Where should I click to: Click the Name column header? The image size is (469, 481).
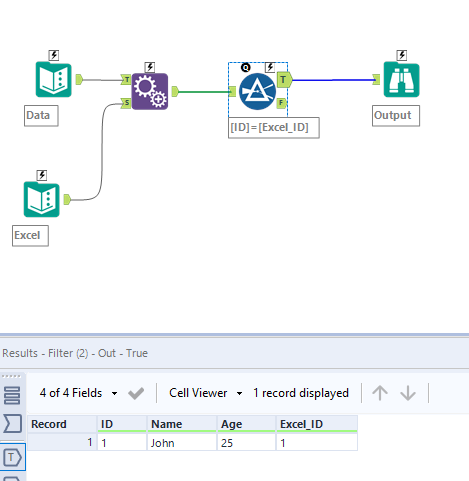tap(182, 424)
